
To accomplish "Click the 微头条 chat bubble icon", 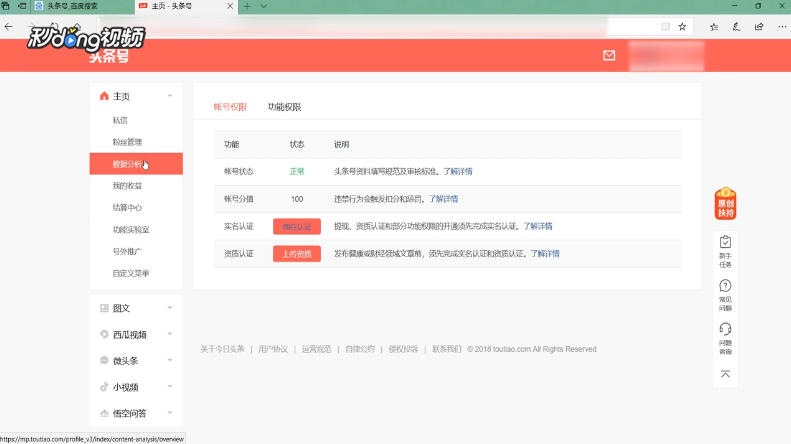I will [104, 360].
